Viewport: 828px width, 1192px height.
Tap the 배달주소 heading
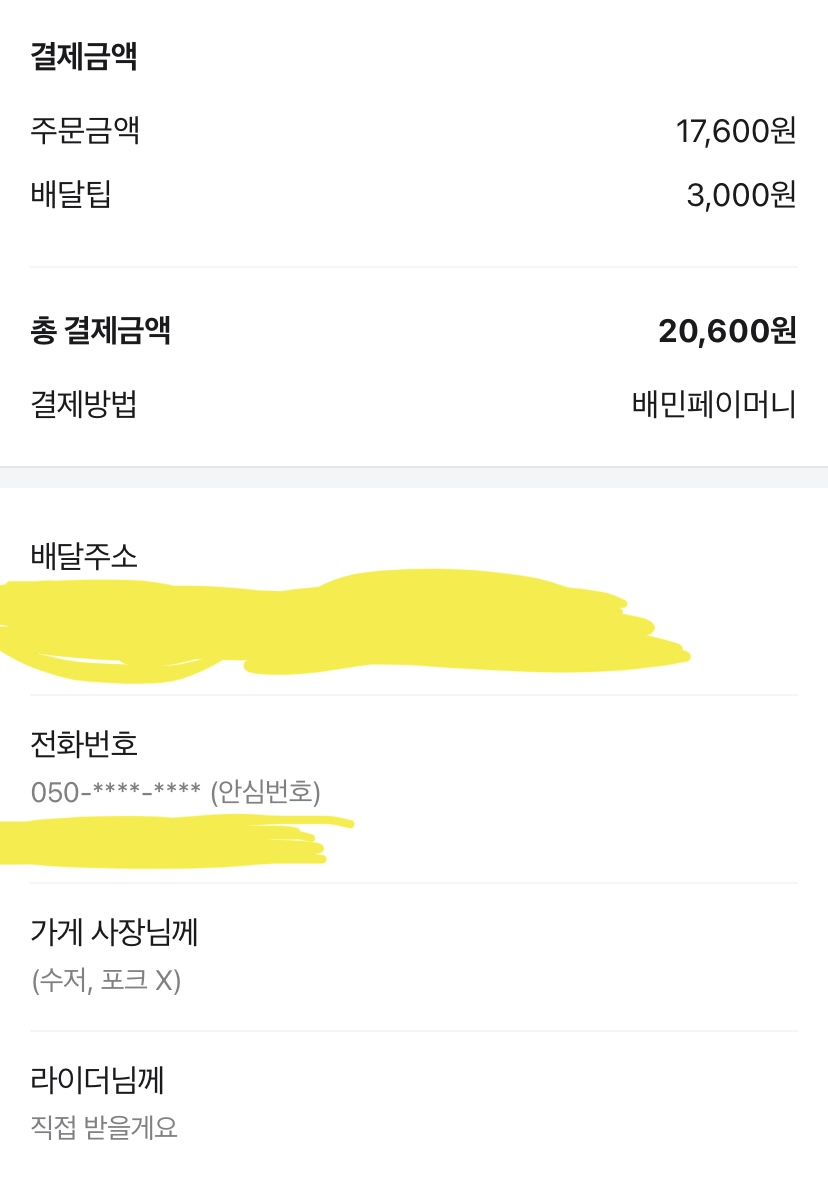(x=84, y=556)
